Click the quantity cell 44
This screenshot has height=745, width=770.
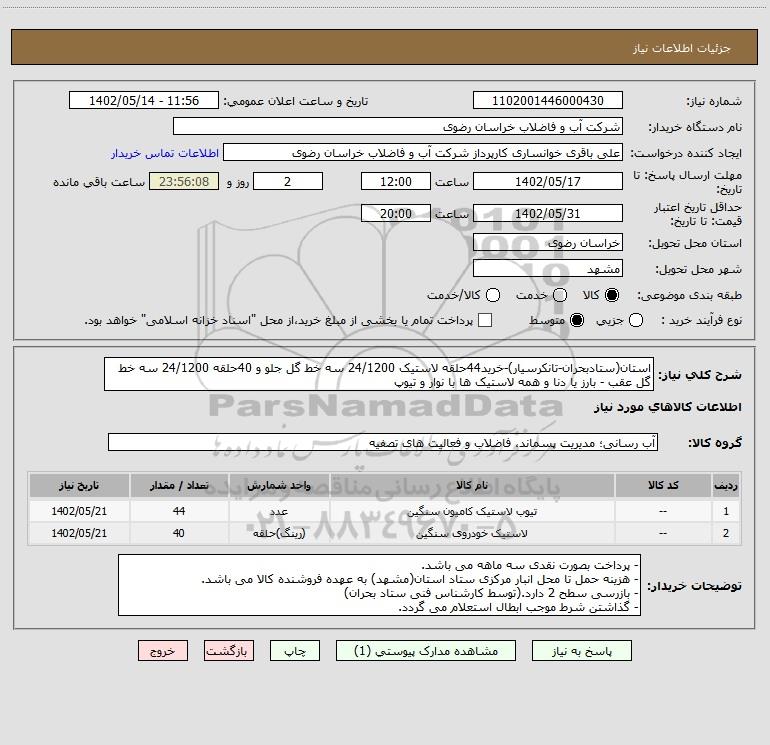(x=179, y=511)
